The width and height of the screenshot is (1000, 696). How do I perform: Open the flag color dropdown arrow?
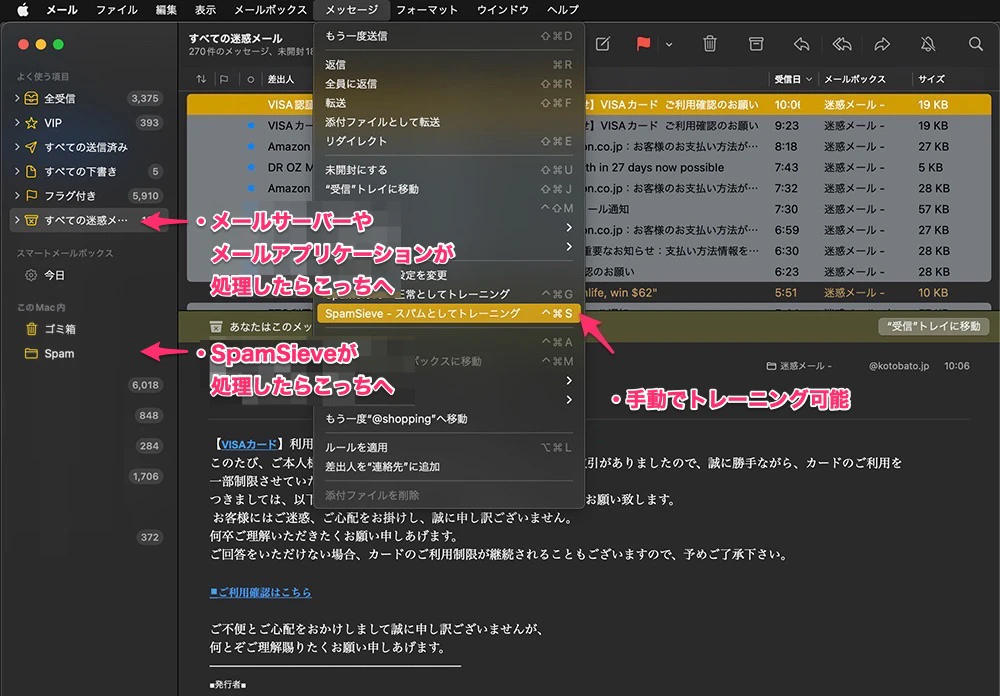(x=668, y=44)
